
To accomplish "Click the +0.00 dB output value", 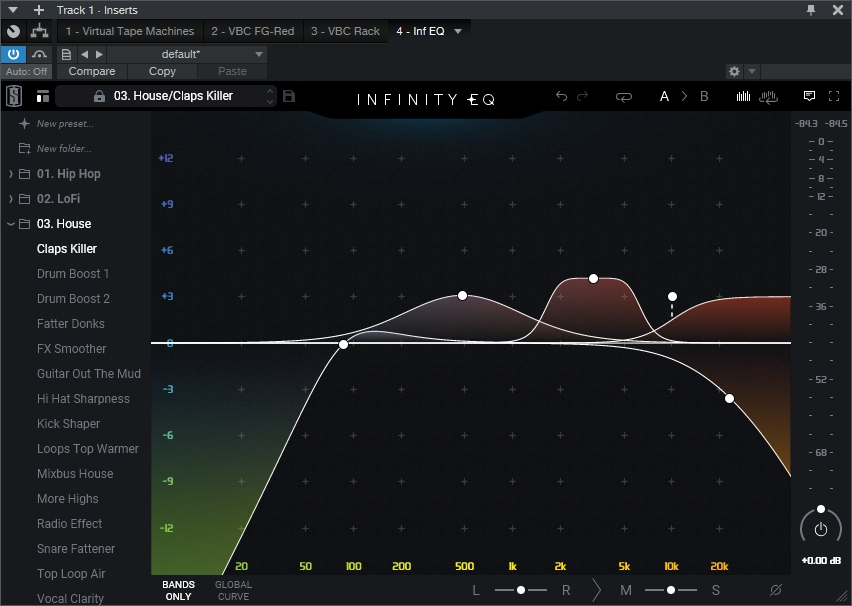I will (x=821, y=560).
